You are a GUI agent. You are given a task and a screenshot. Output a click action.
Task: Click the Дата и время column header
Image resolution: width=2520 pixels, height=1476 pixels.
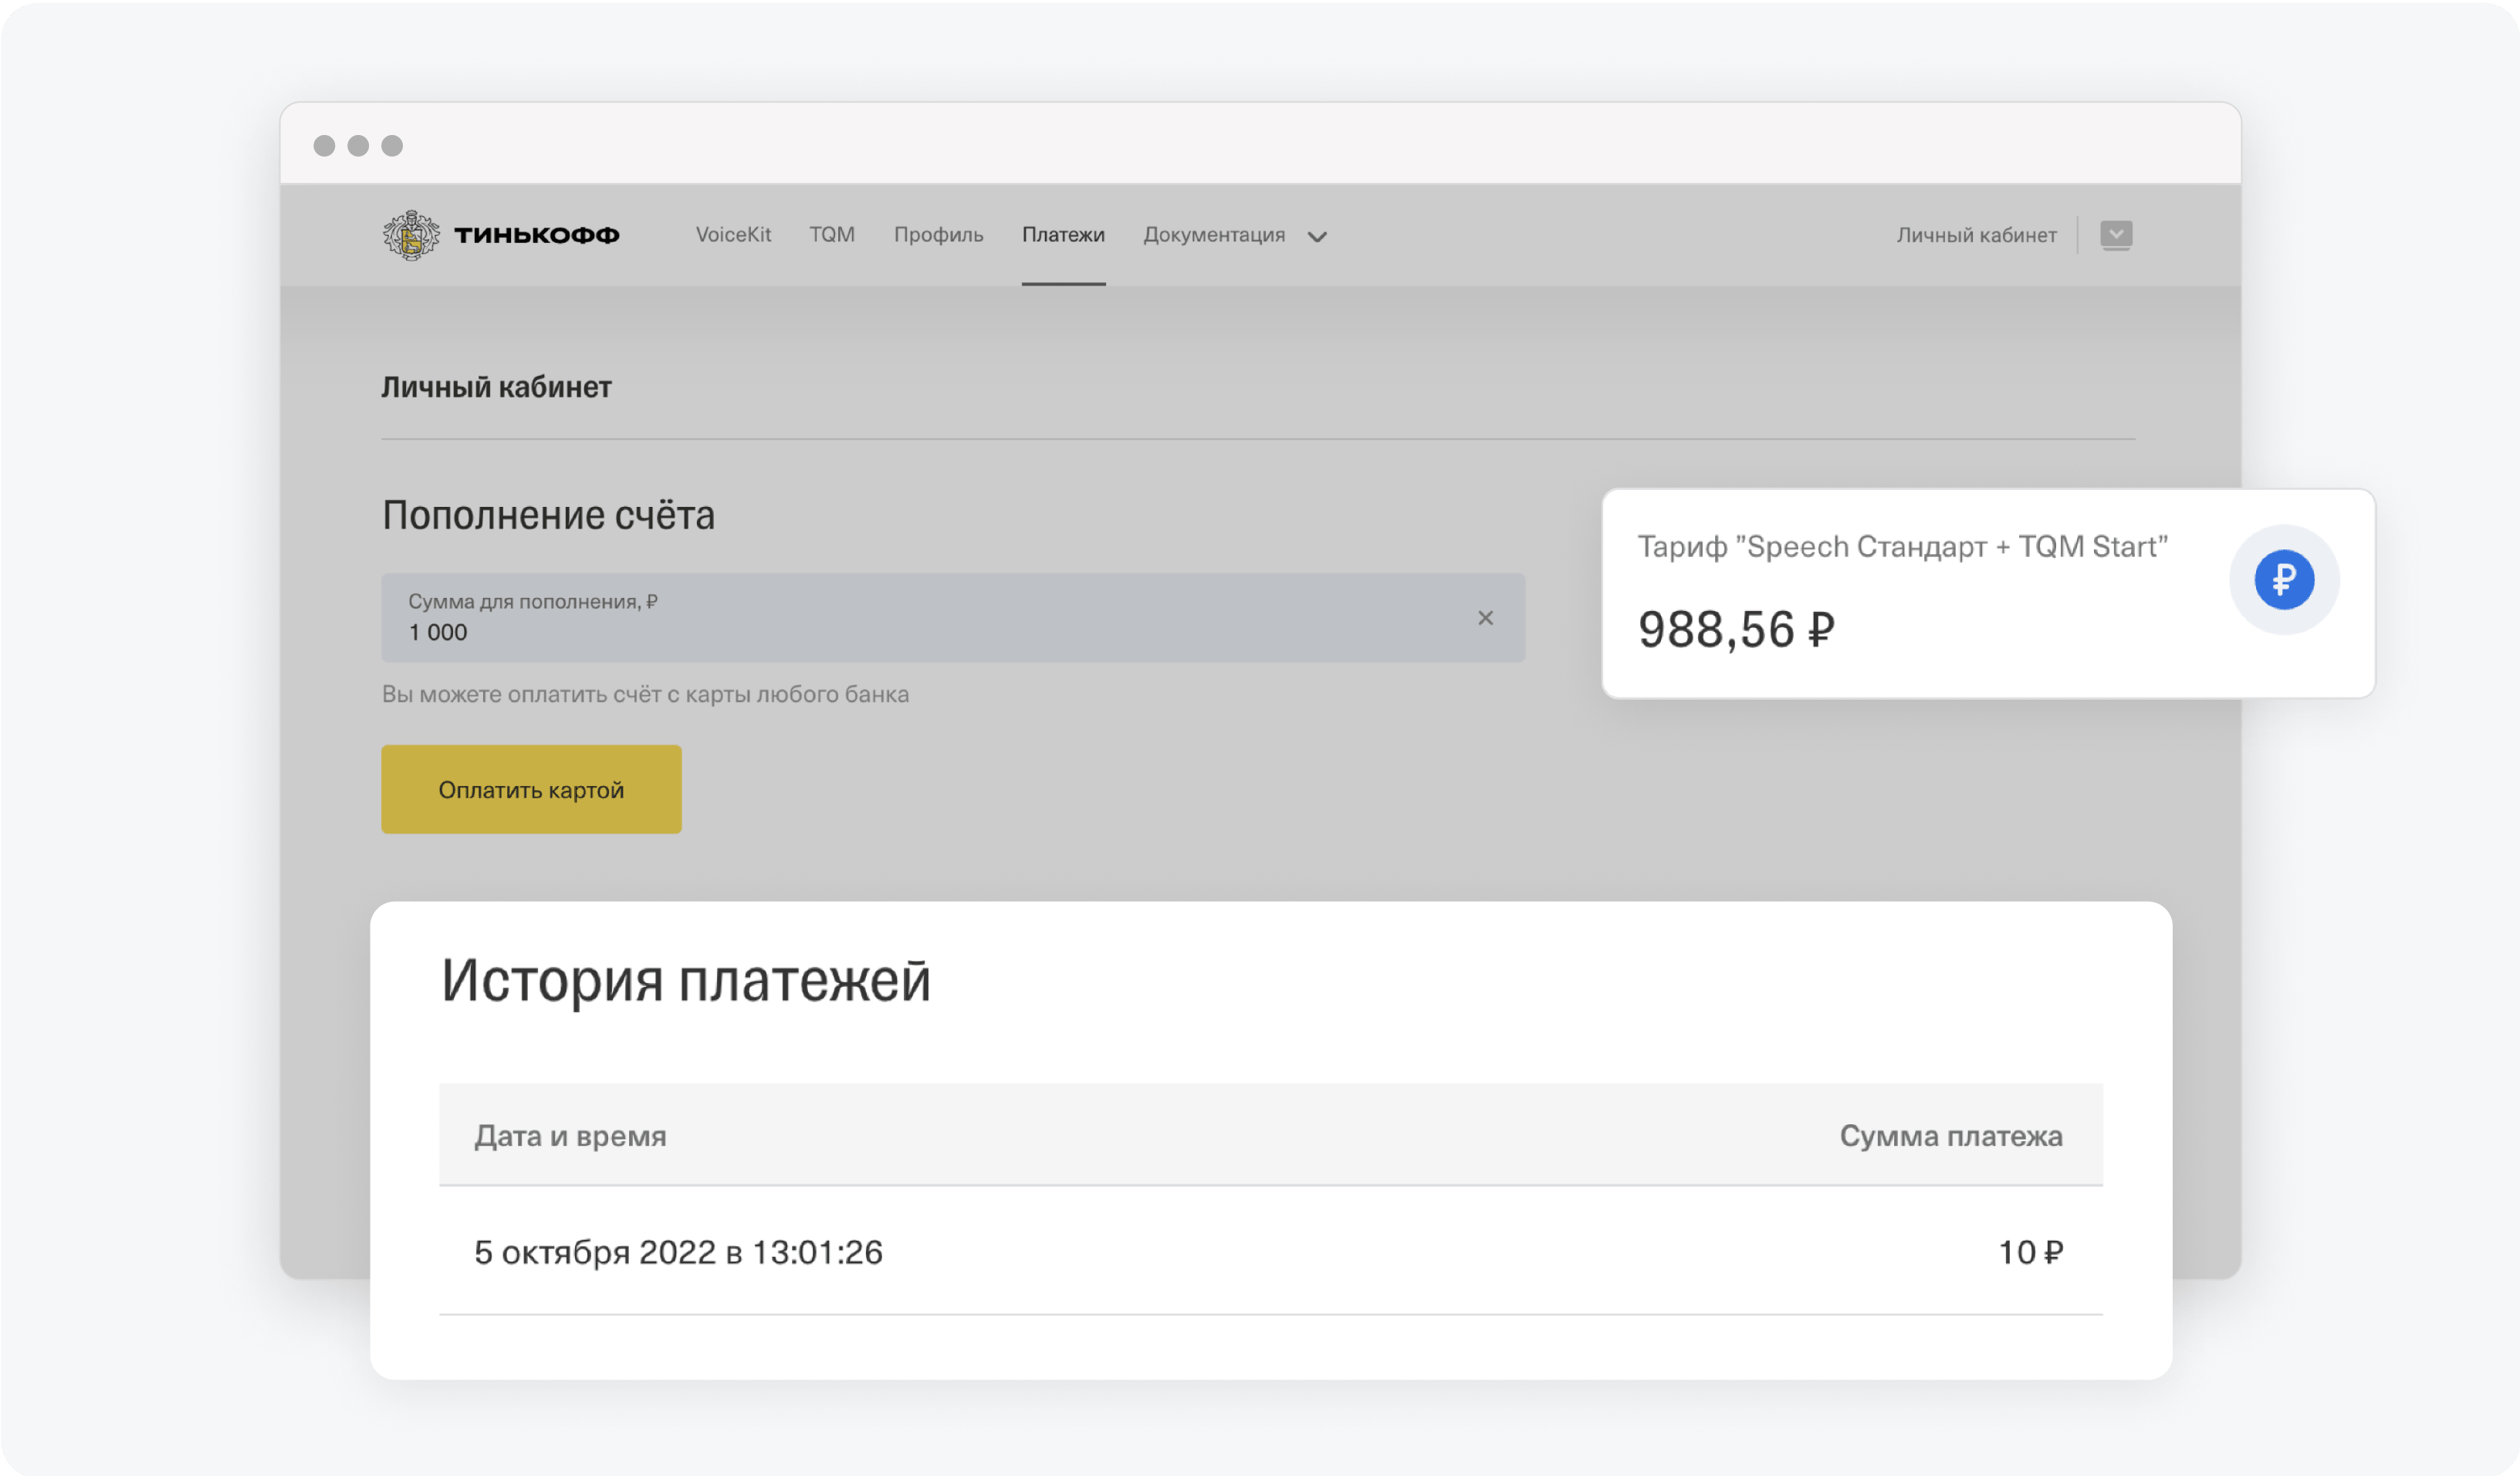(x=570, y=1136)
